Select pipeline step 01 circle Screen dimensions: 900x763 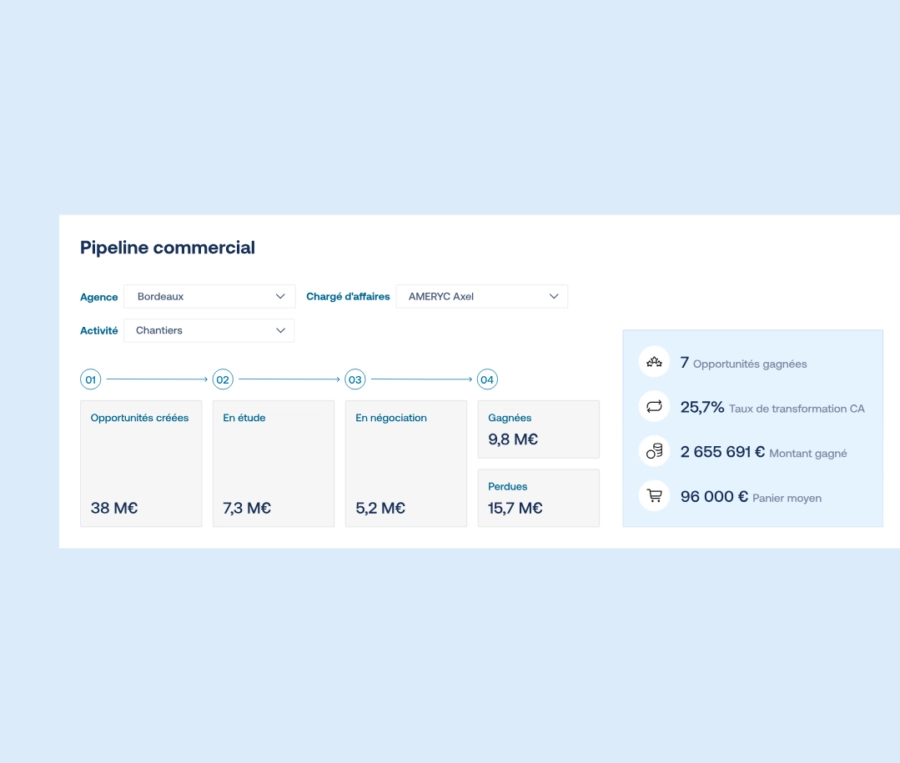(x=93, y=379)
